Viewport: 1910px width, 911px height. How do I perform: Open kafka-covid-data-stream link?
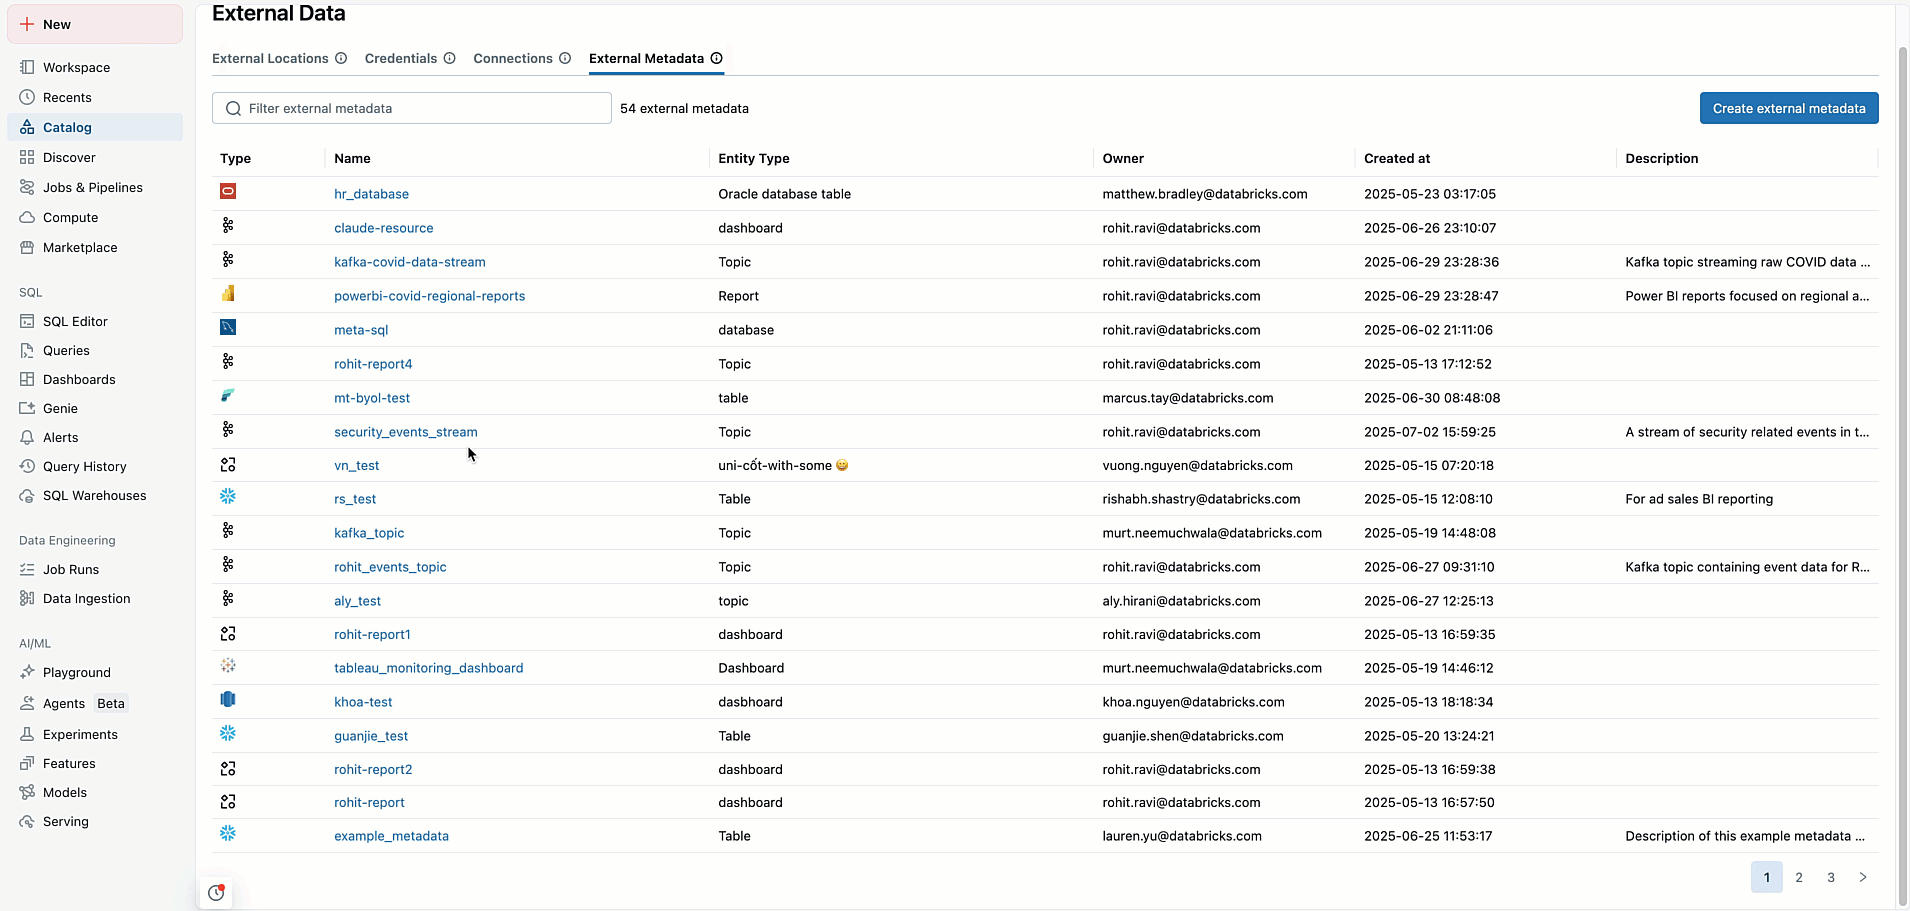[x=410, y=262]
